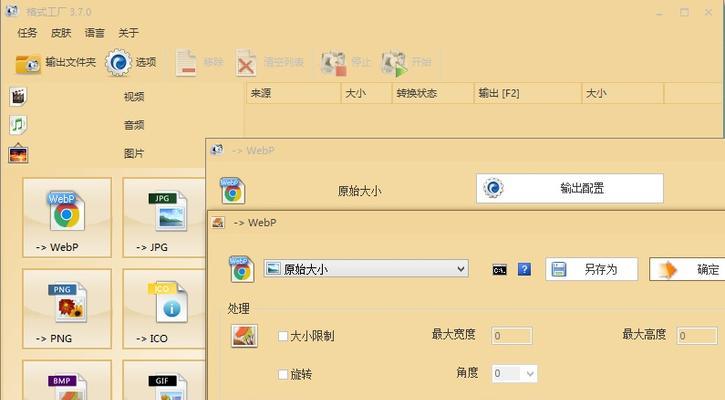Click the 输出 [F2] column header
The image size is (725, 400).
[528, 93]
